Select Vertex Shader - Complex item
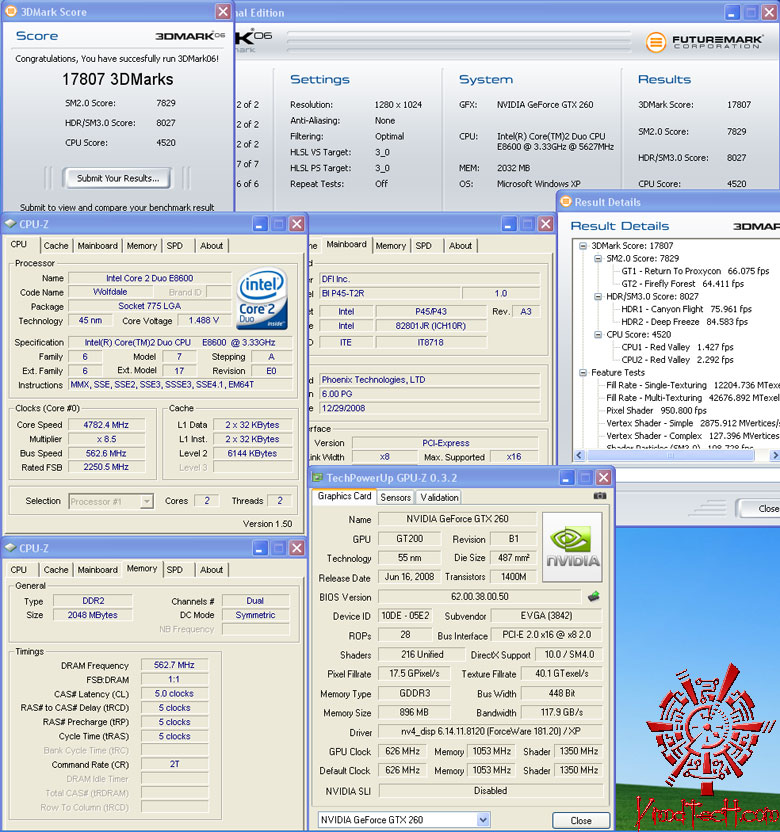This screenshot has height=832, width=780. pyautogui.click(x=692, y=436)
